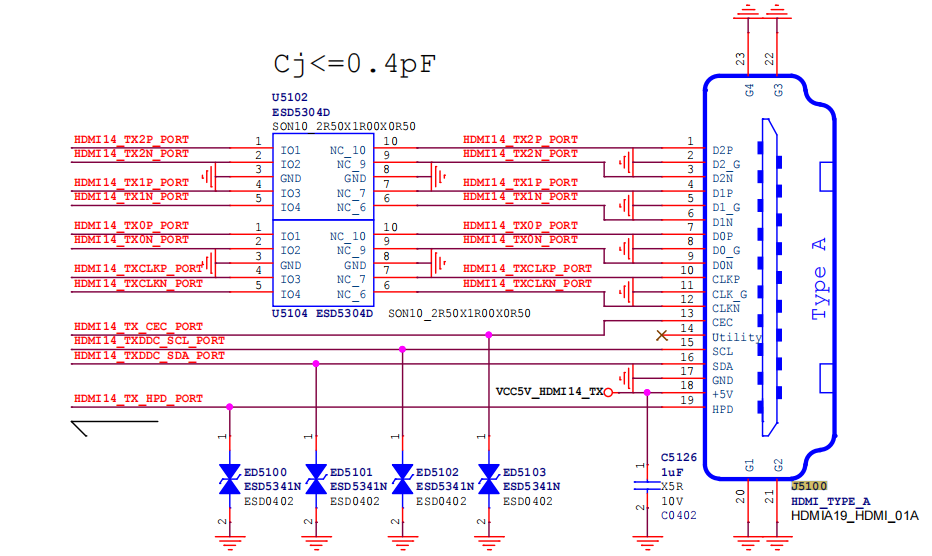Click the U5104 ESD5304D designator text
Viewport: 932px width, 556px height.
pos(322,313)
